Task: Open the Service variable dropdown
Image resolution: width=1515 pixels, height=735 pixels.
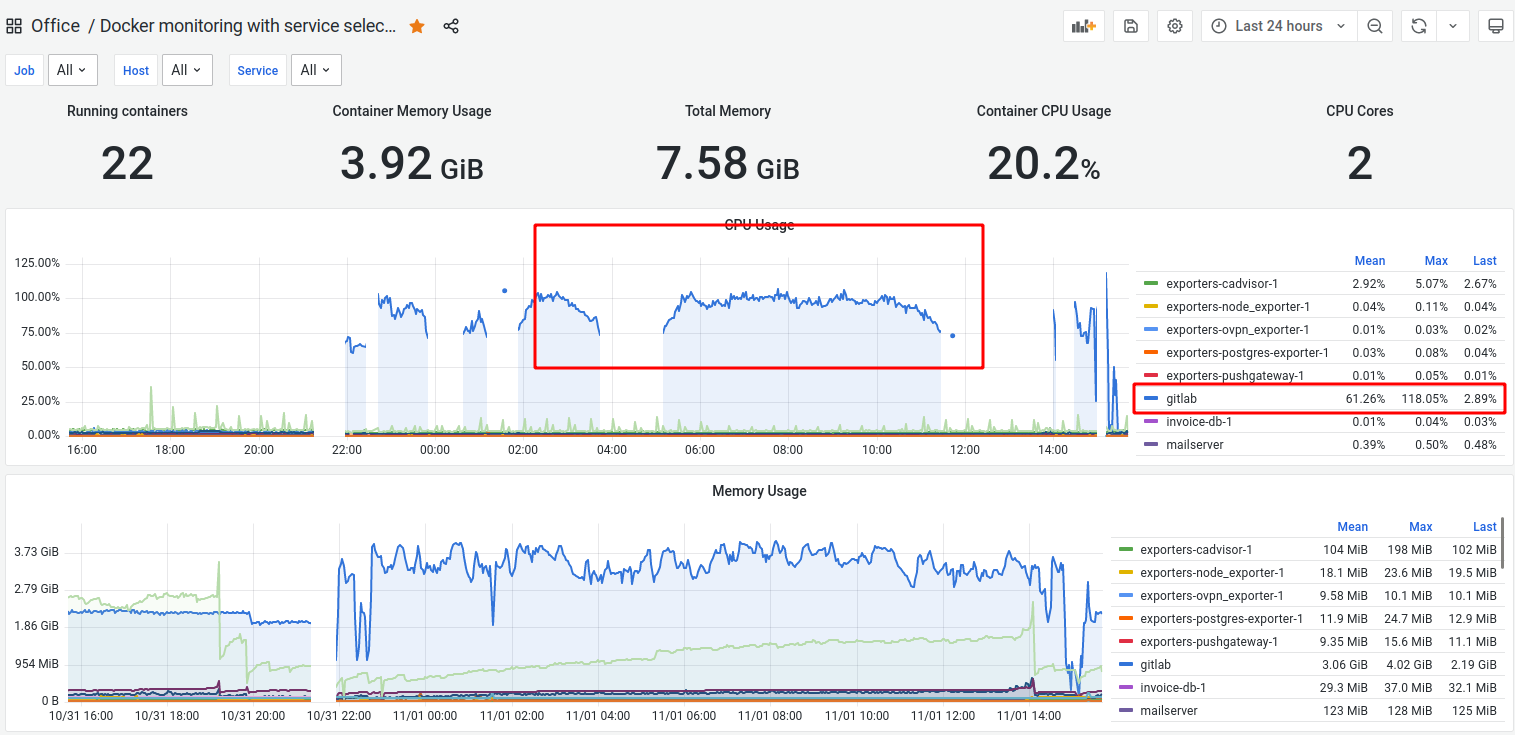Action: [x=316, y=70]
